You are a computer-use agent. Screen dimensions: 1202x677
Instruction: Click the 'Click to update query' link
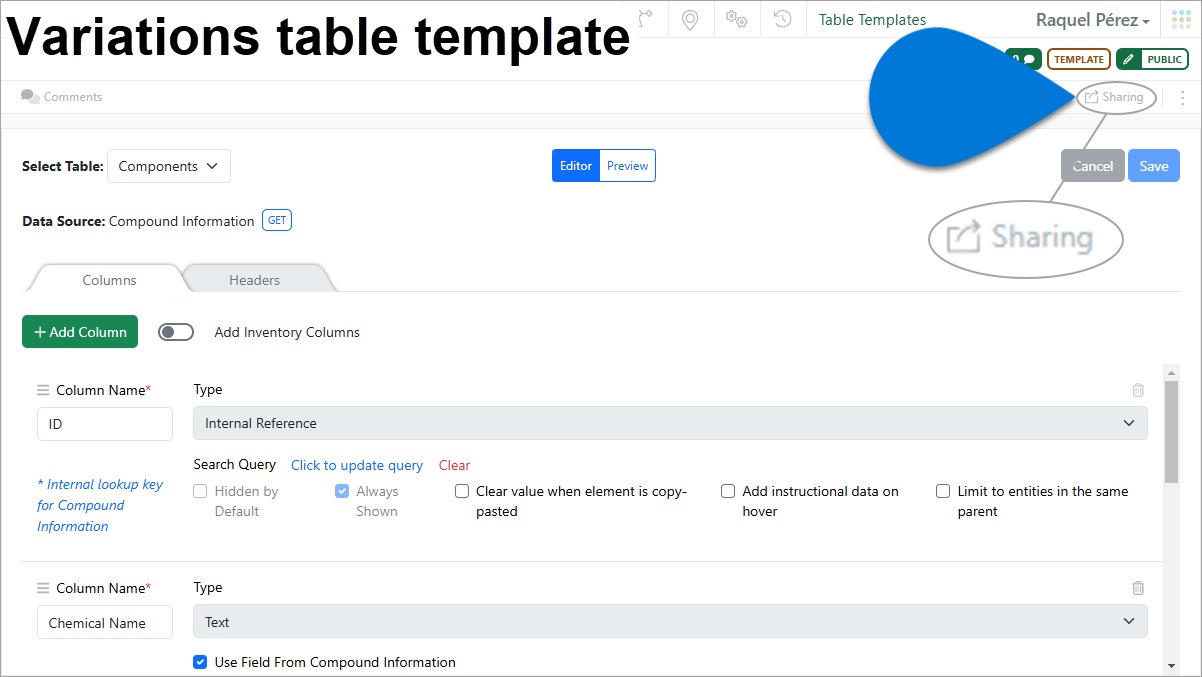click(x=356, y=465)
